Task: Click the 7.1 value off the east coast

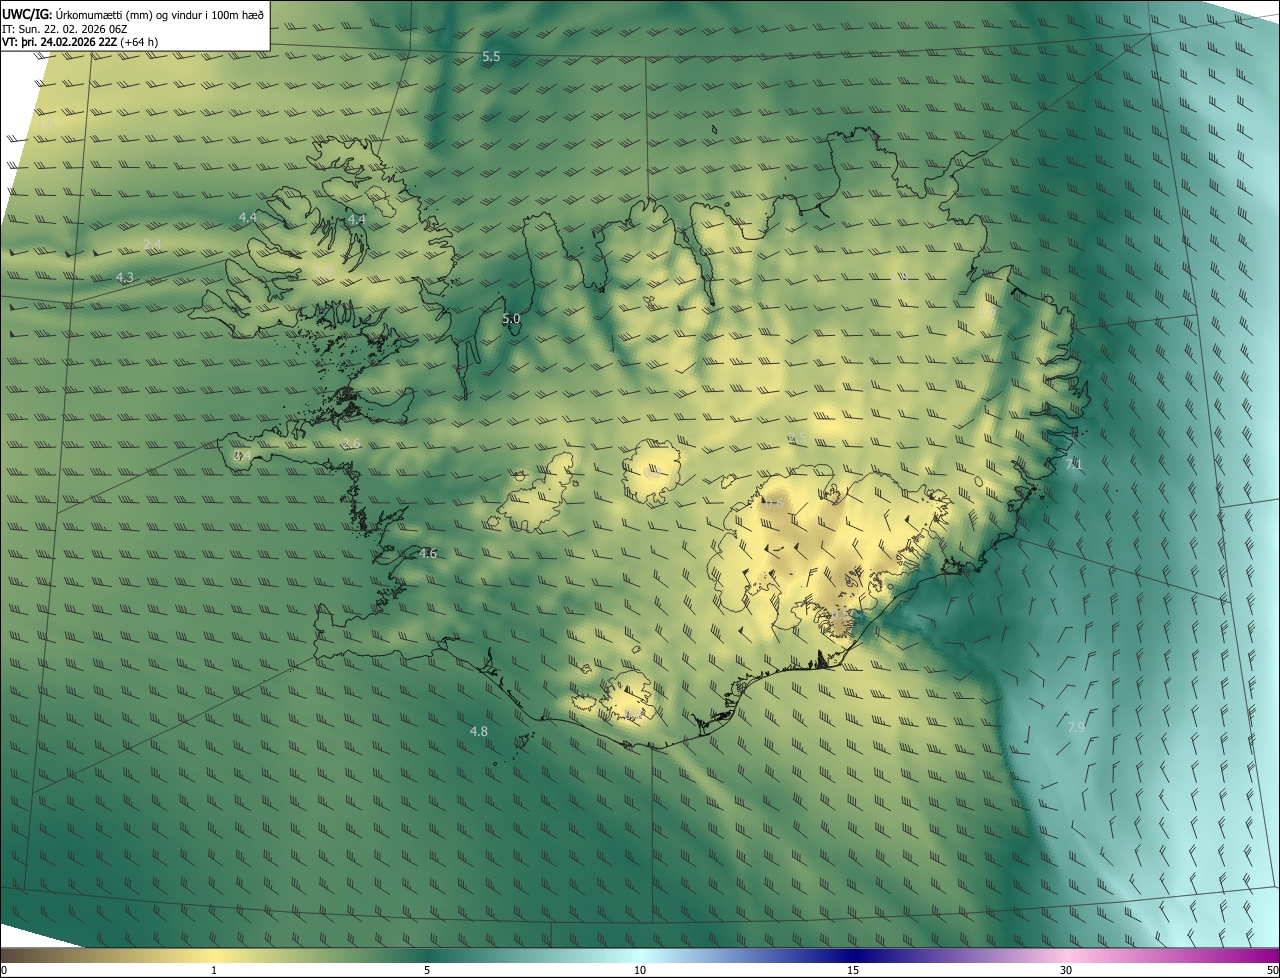Action: click(1074, 463)
